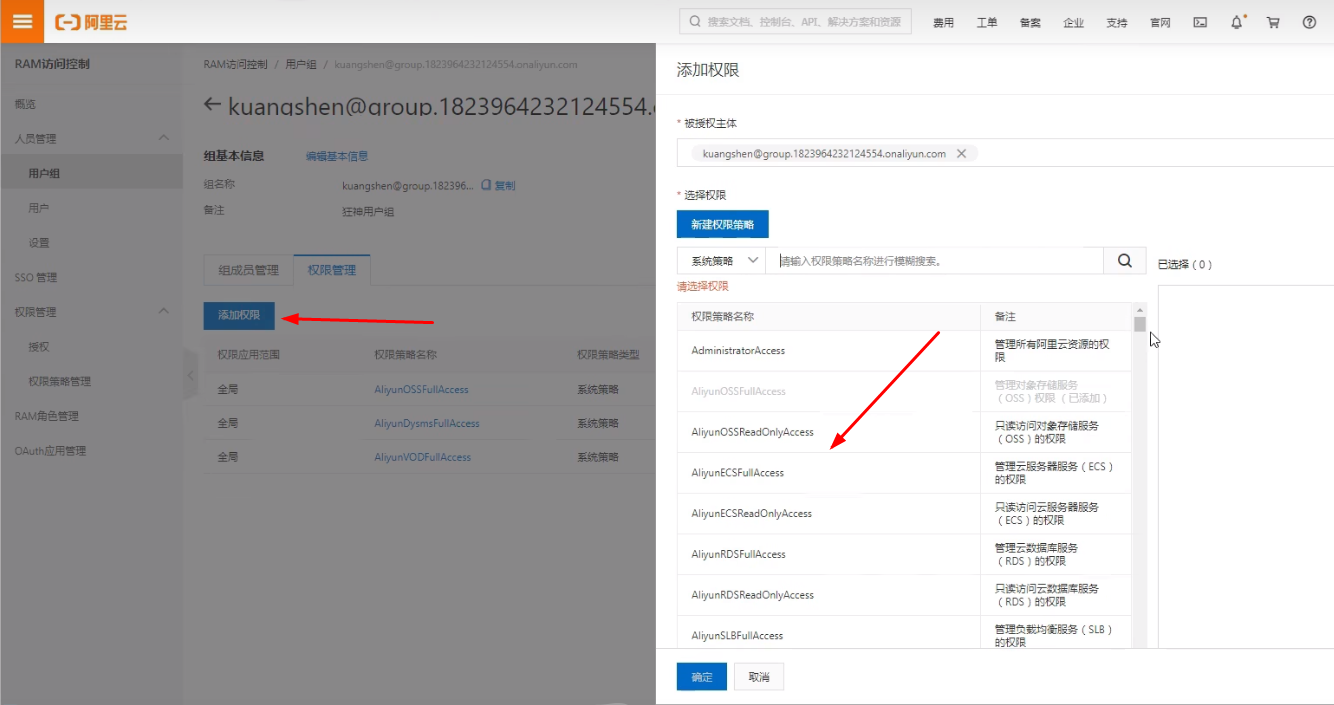Open 支持 in top navigation
Image resolution: width=1334 pixels, height=705 pixels.
1116,22
